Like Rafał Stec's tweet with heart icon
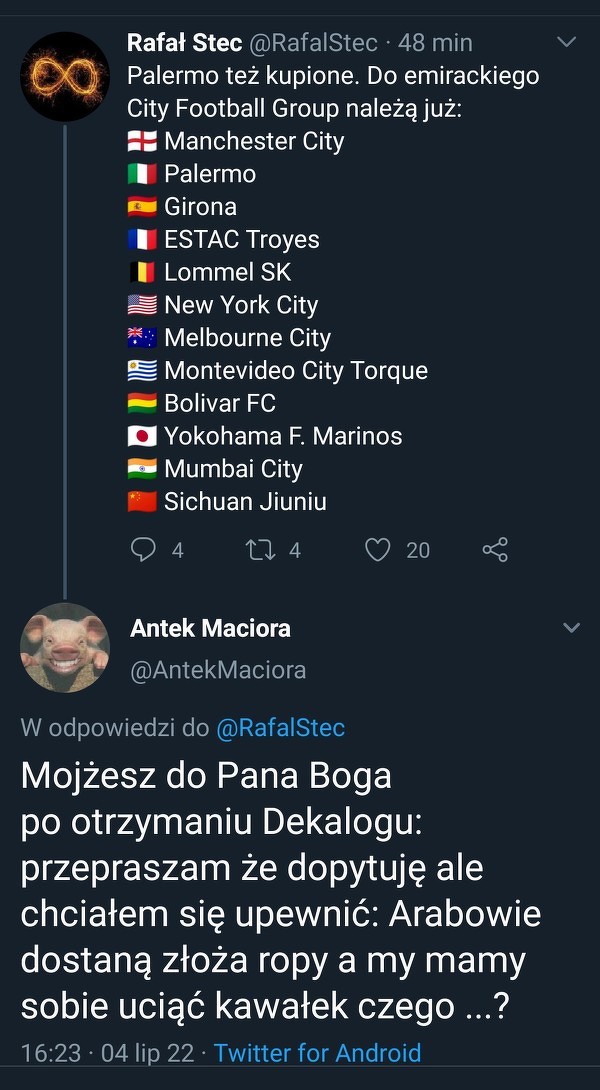 (x=377, y=549)
